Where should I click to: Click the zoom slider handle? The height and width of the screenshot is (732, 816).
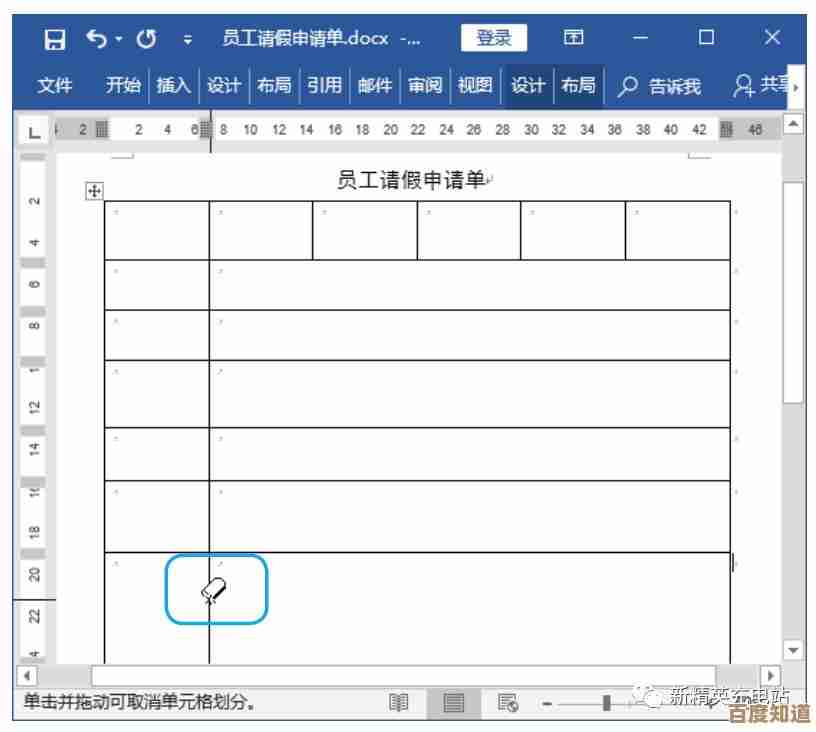[x=606, y=703]
